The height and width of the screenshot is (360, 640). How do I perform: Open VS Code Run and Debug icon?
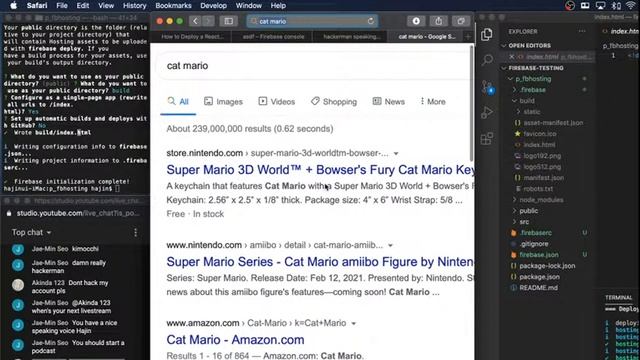pos(487,113)
